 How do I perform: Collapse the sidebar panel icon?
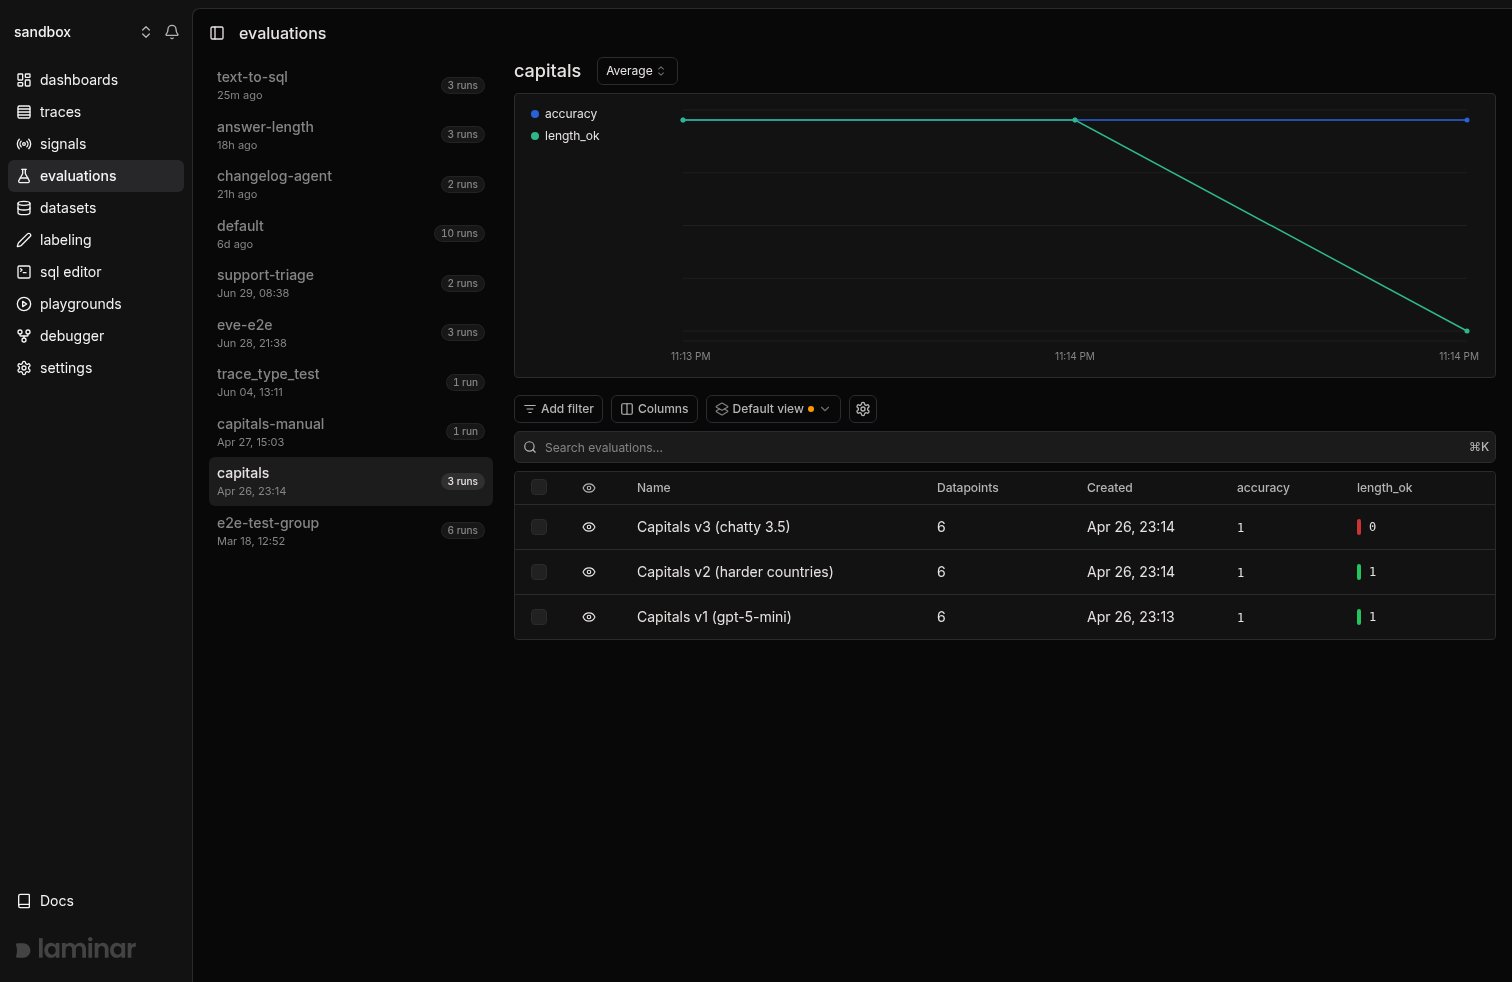point(217,33)
